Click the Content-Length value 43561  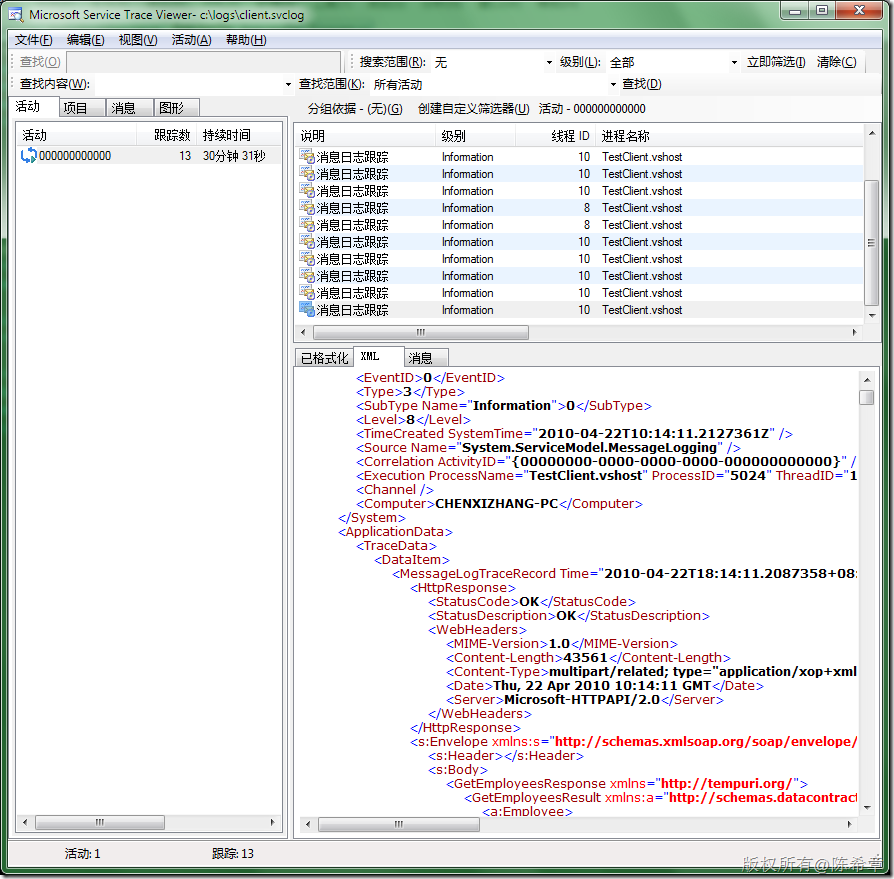pos(585,658)
